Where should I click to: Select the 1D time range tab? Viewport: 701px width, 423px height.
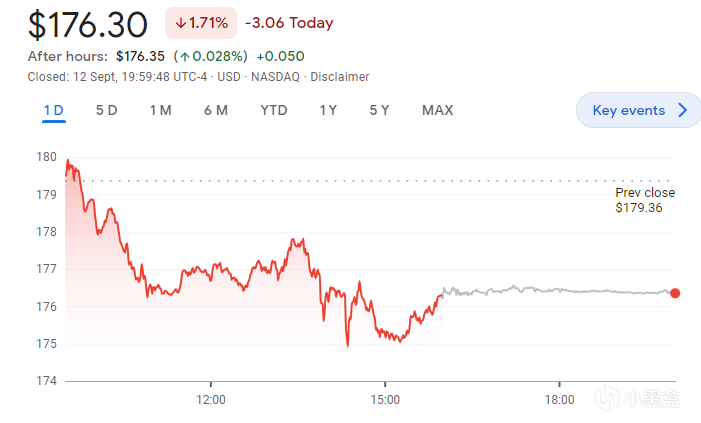click(x=53, y=110)
